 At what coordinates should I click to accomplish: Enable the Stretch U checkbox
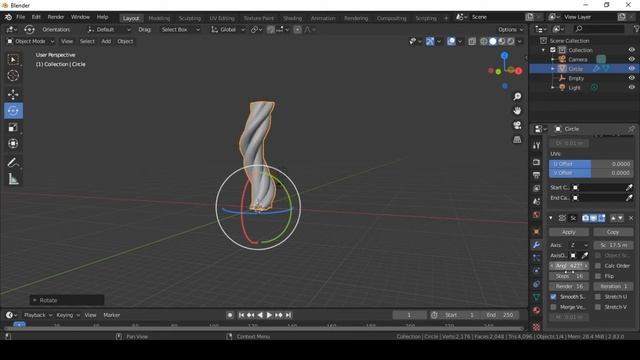tap(598, 297)
